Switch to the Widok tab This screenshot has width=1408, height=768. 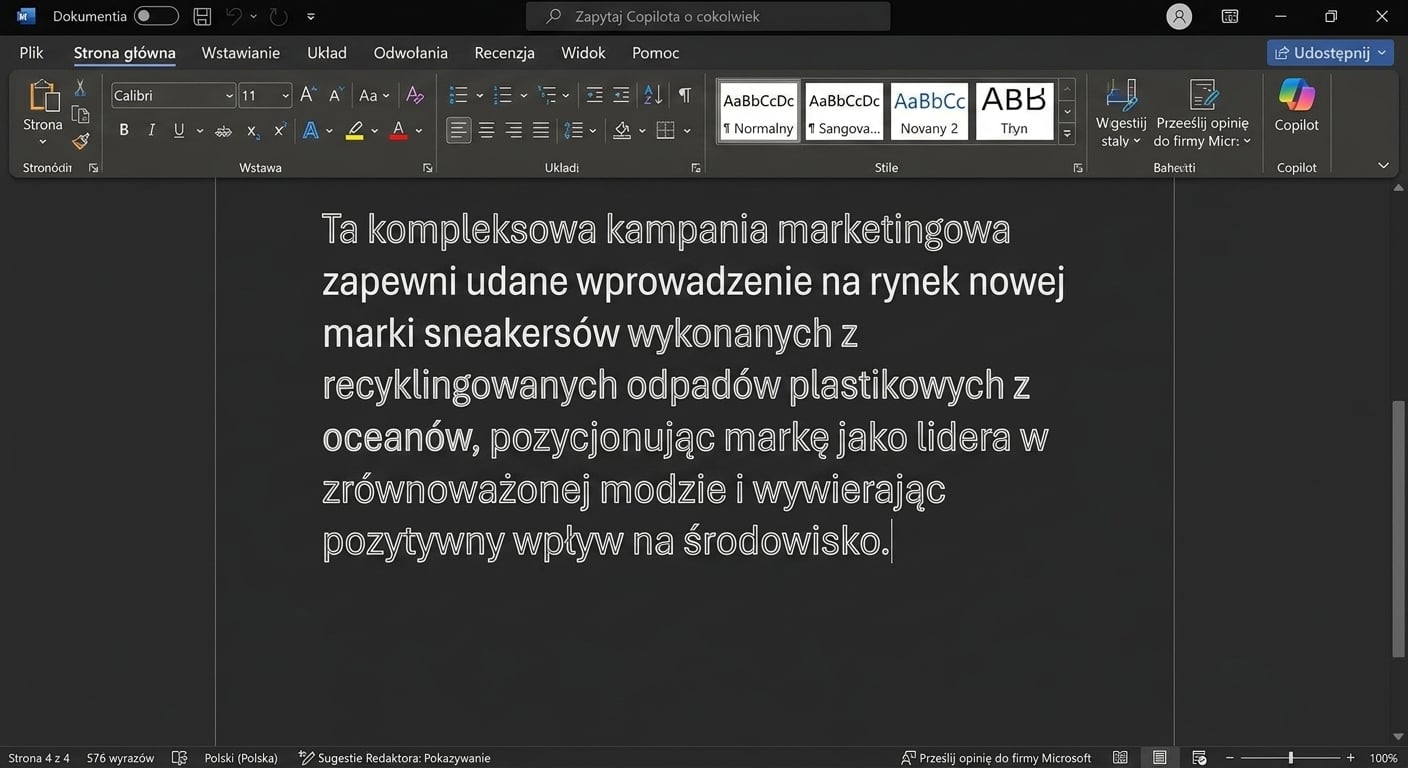(583, 53)
